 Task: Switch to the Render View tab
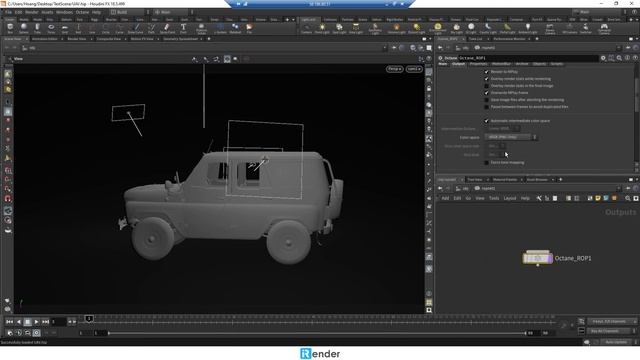[77, 39]
